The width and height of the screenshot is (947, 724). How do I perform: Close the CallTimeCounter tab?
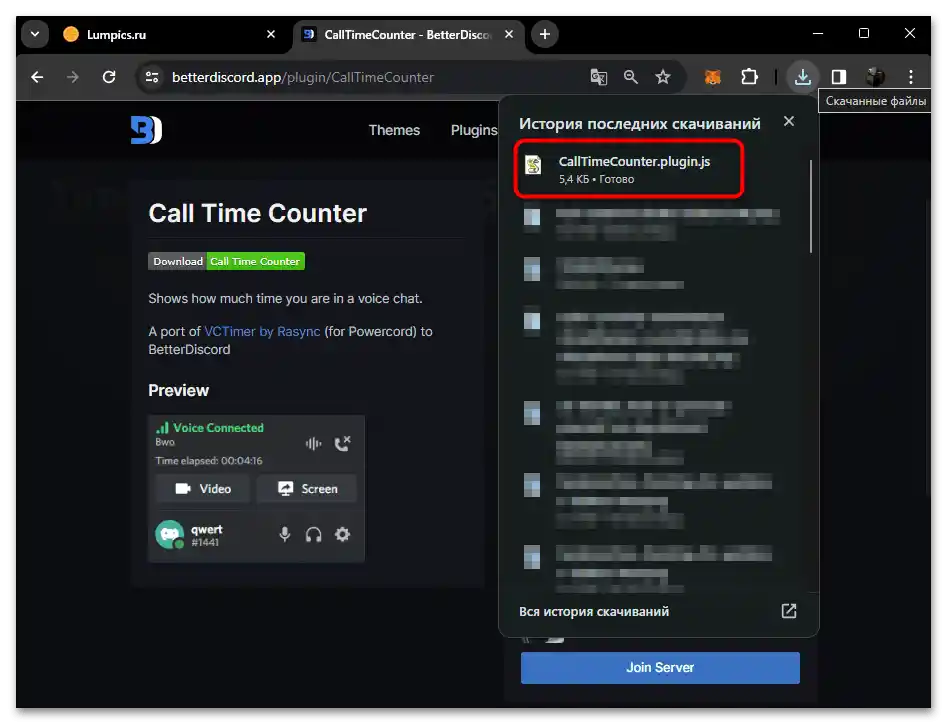[509, 34]
